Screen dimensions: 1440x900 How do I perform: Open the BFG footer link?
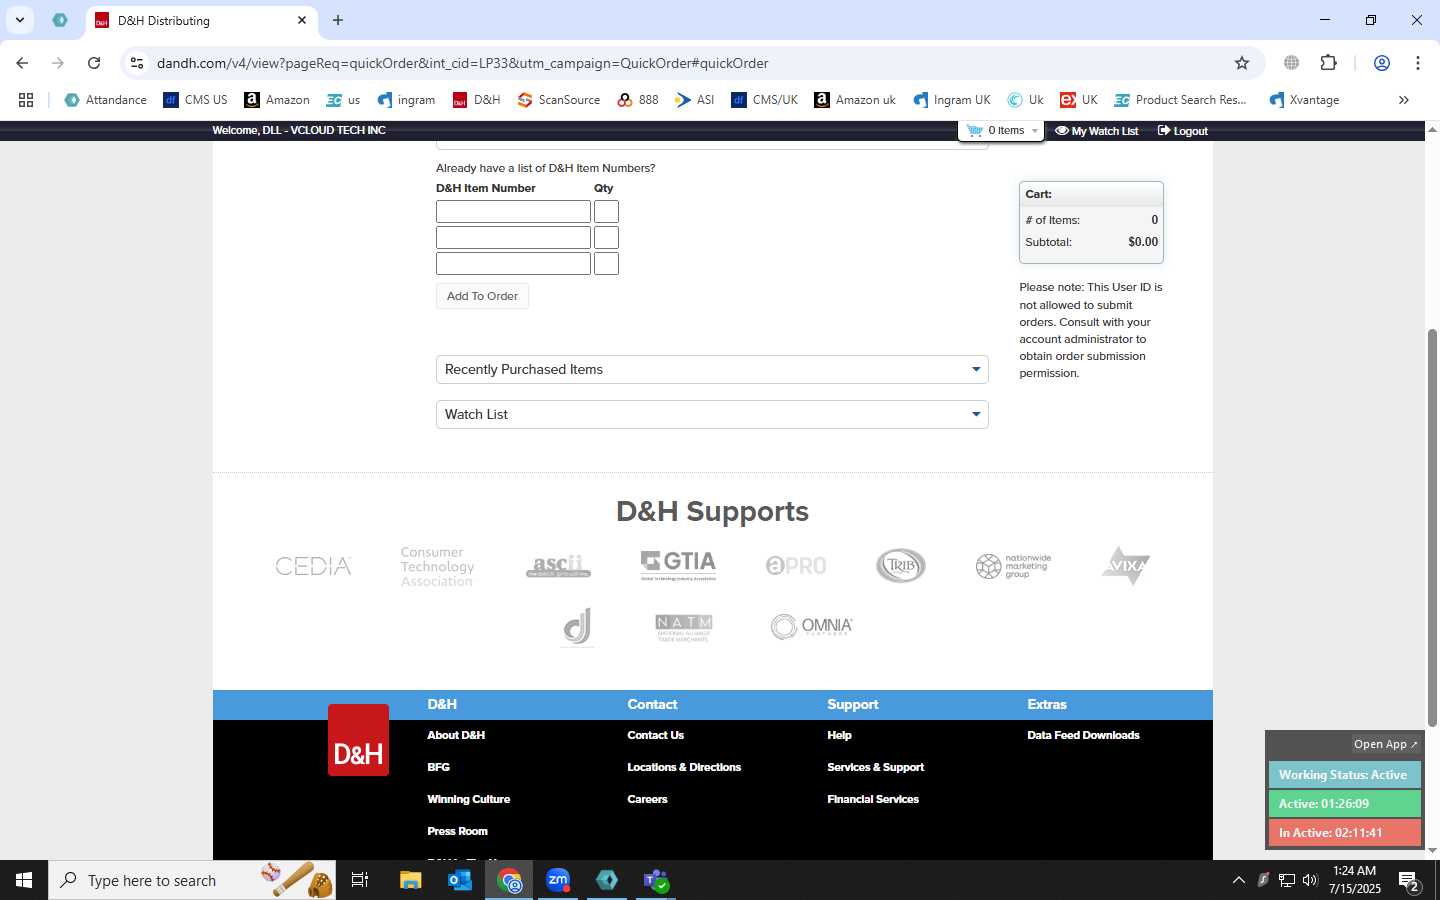(x=438, y=767)
